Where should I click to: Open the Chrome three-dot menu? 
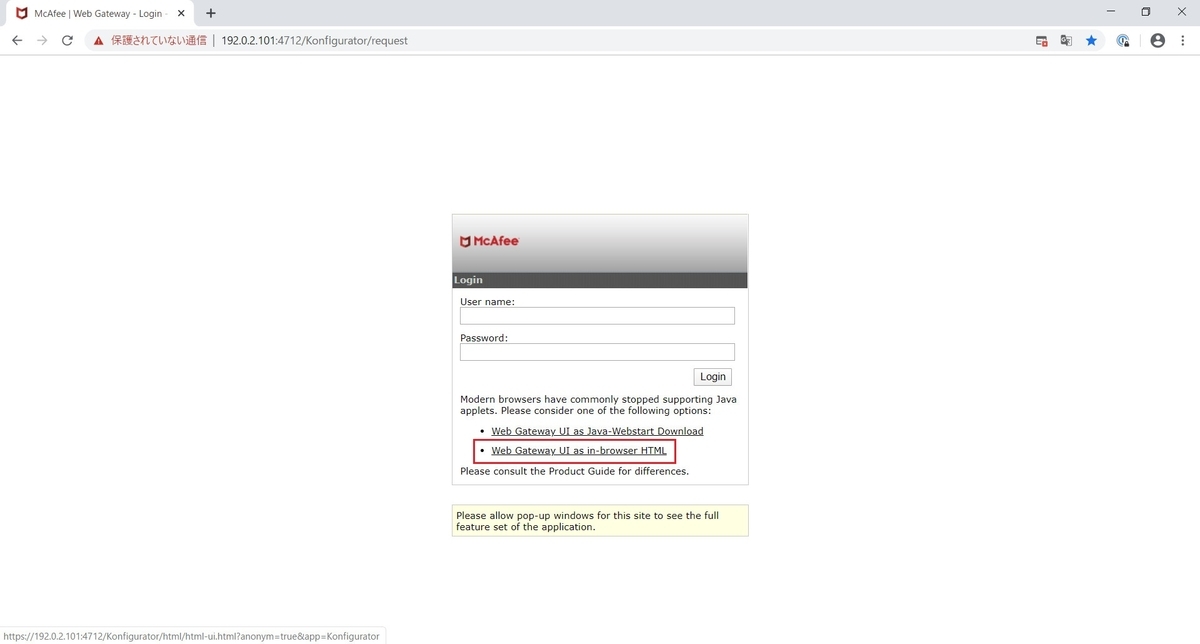click(1184, 41)
